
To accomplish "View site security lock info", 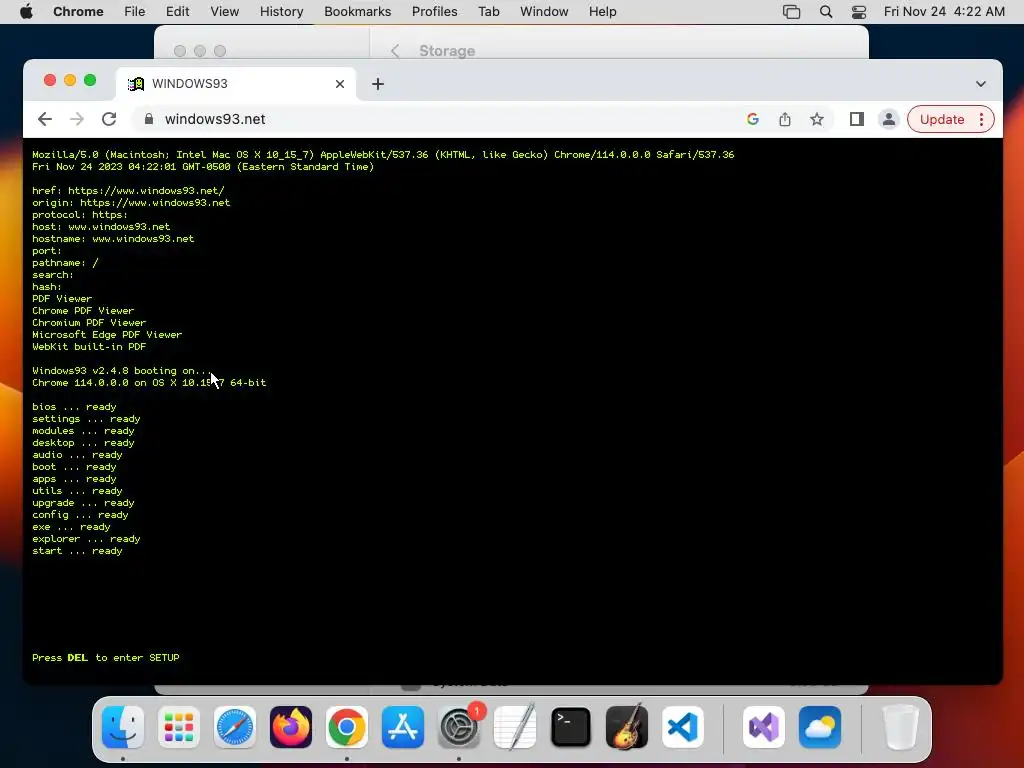I will [149, 119].
